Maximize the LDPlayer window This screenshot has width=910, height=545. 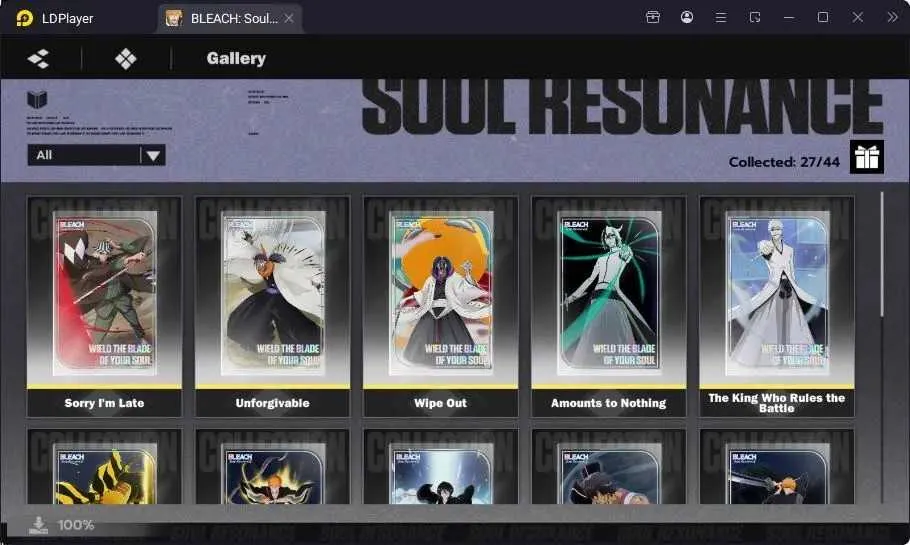point(823,17)
